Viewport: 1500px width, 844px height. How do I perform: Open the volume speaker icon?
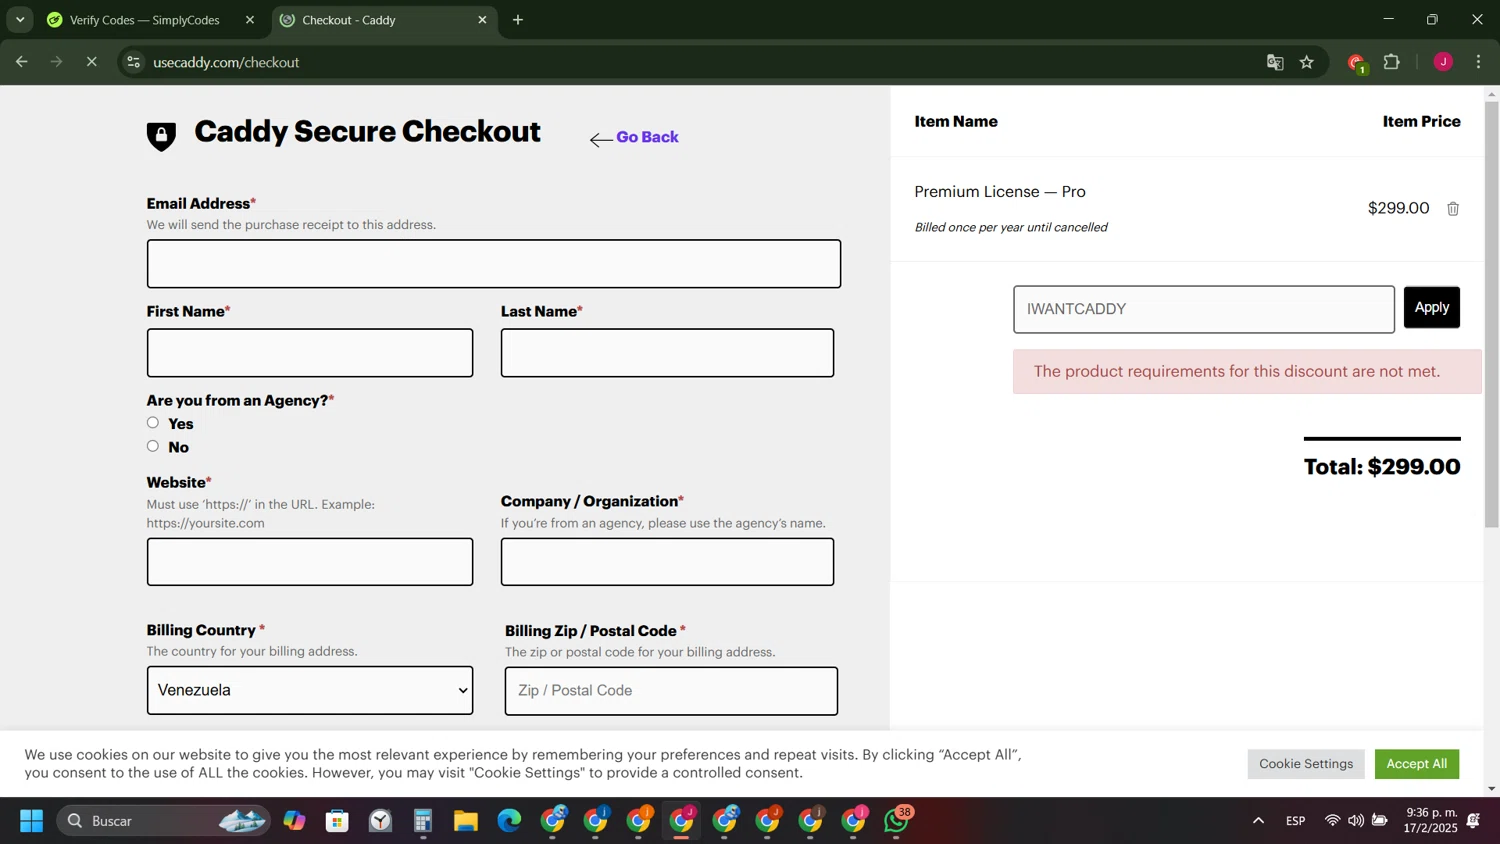pos(1355,821)
